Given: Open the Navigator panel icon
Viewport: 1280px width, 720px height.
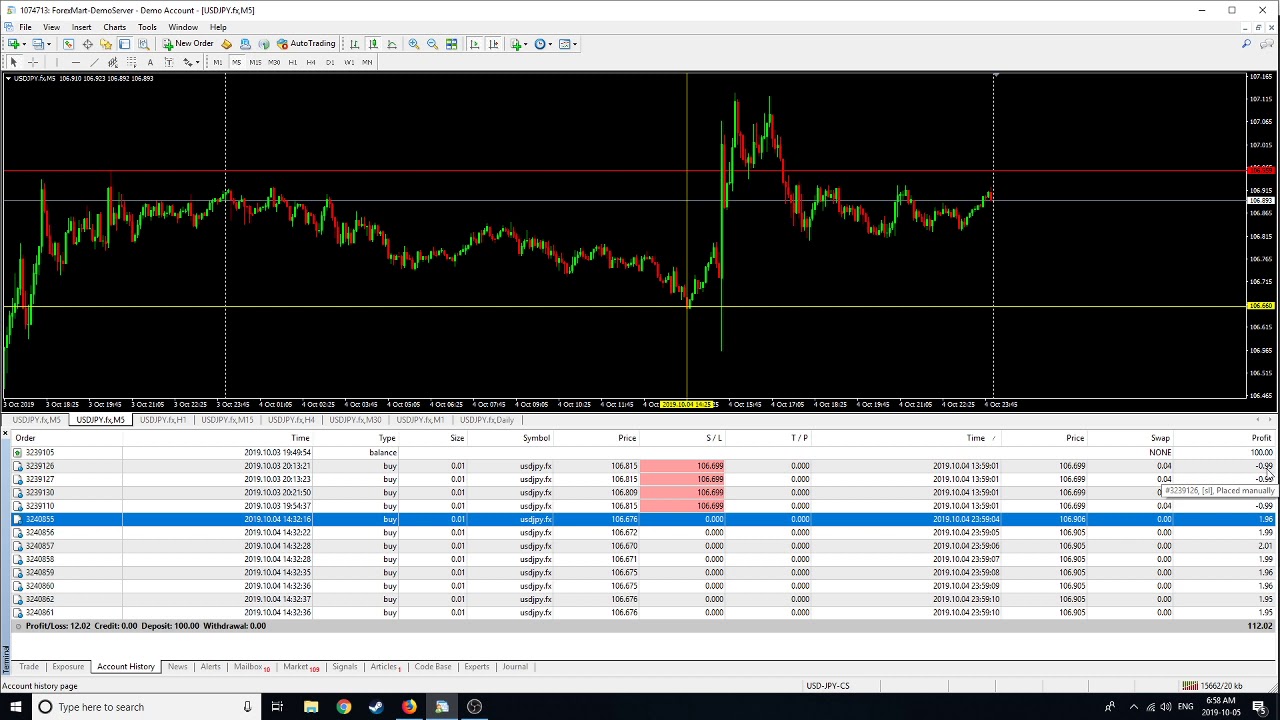Looking at the screenshot, I should pos(105,44).
